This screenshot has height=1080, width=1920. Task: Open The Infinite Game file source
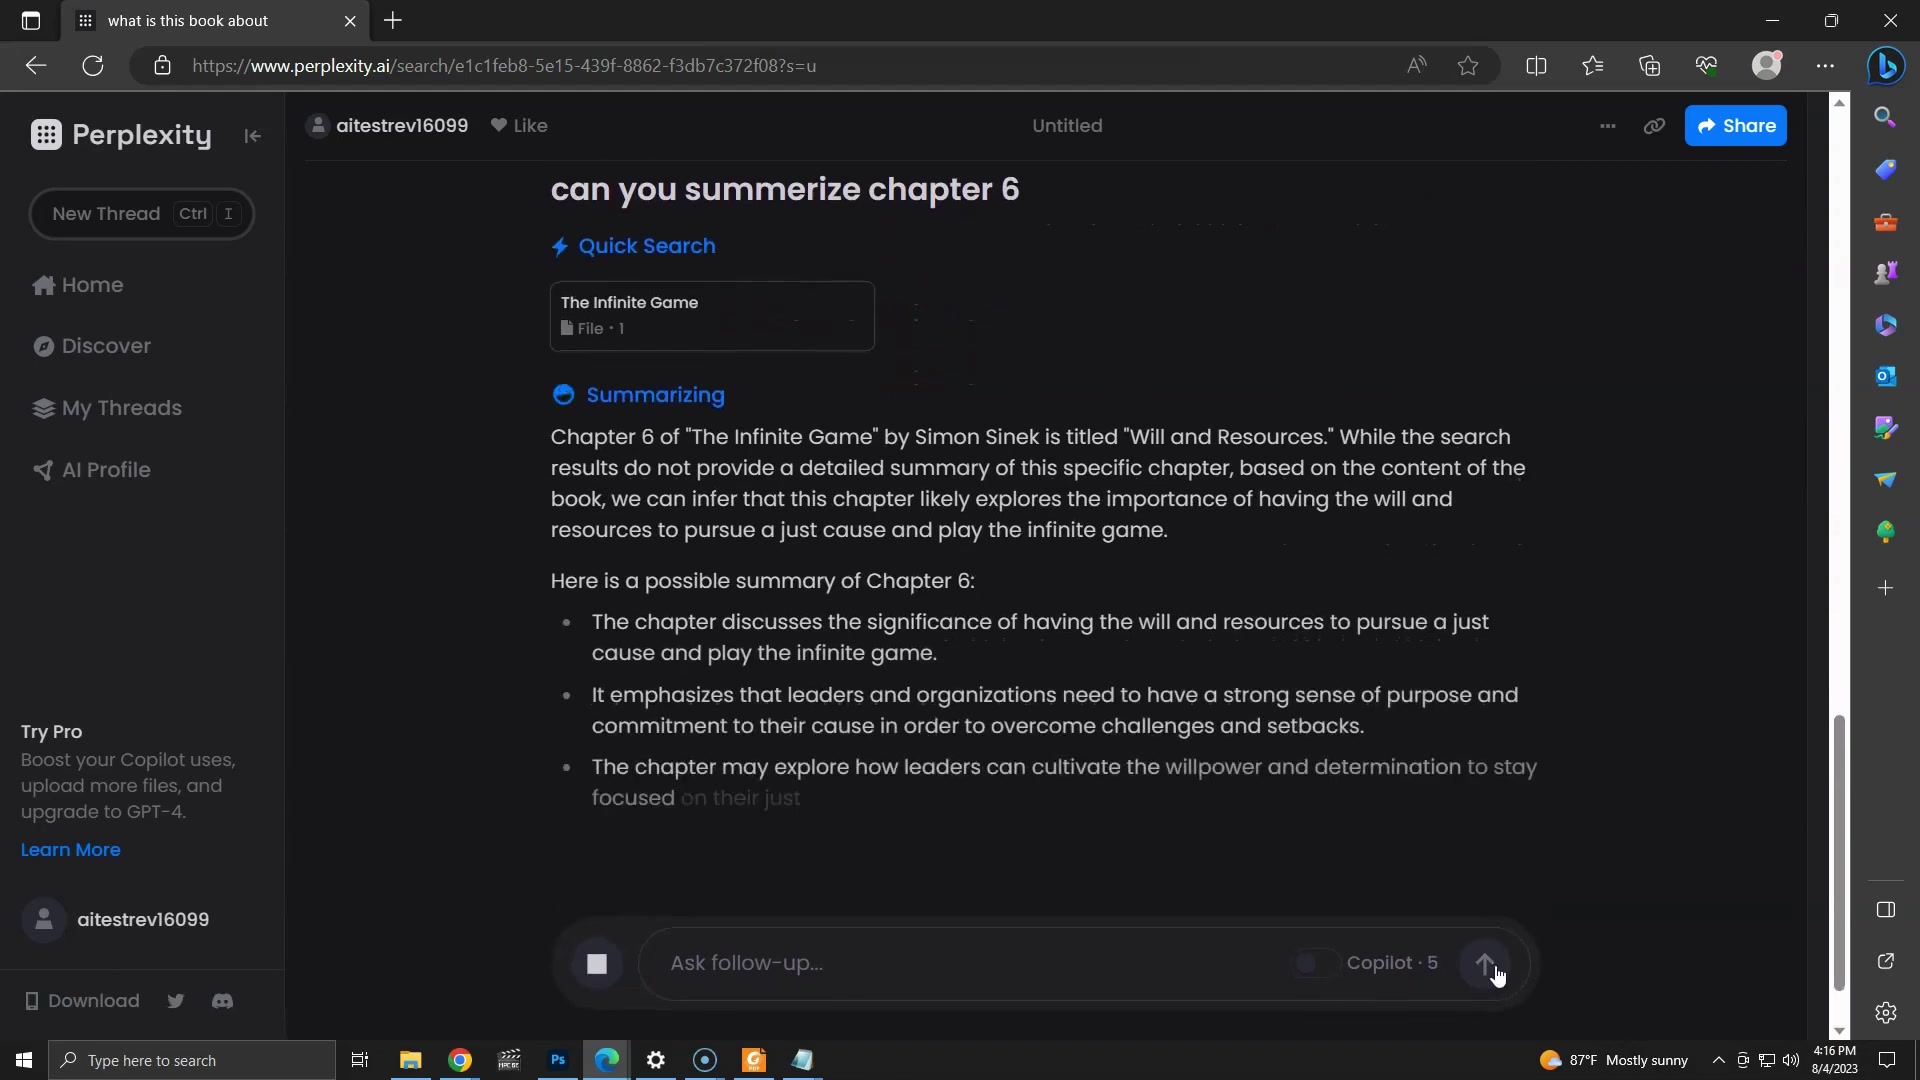coord(712,316)
